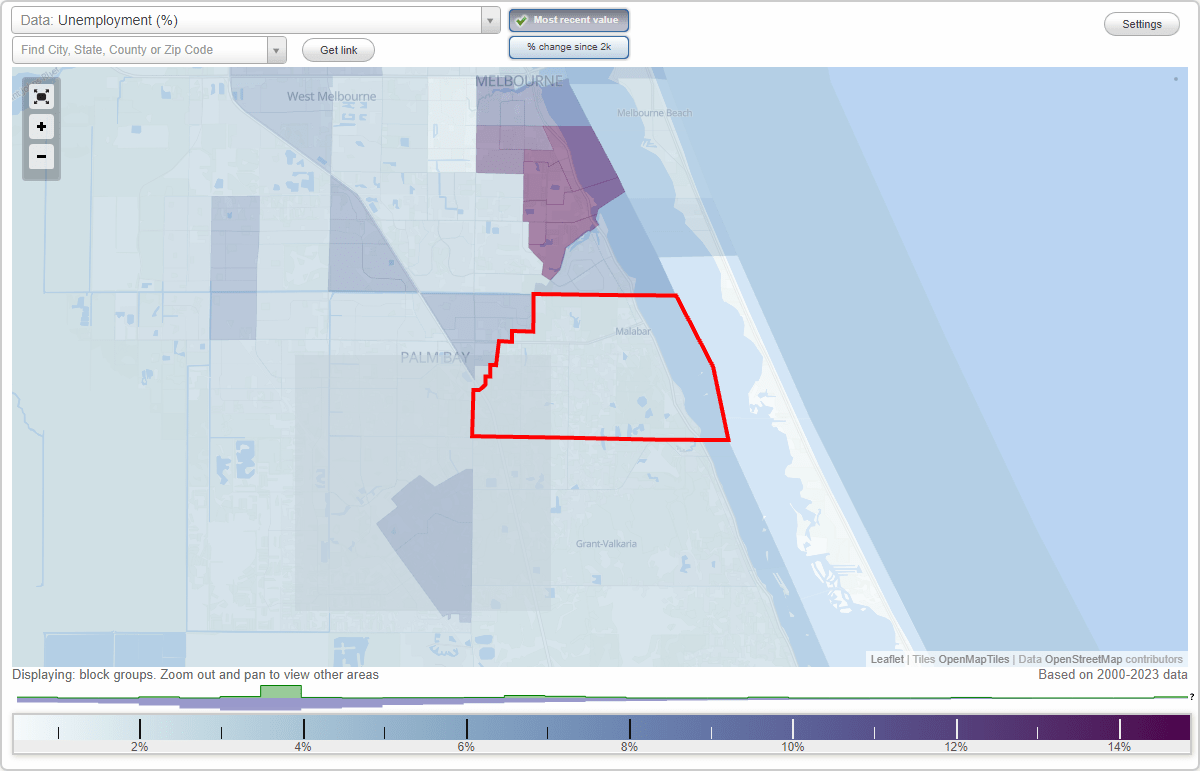Screen dimensions: 1200x771
Task: Click the Leaflet attribution link
Action: point(886,659)
